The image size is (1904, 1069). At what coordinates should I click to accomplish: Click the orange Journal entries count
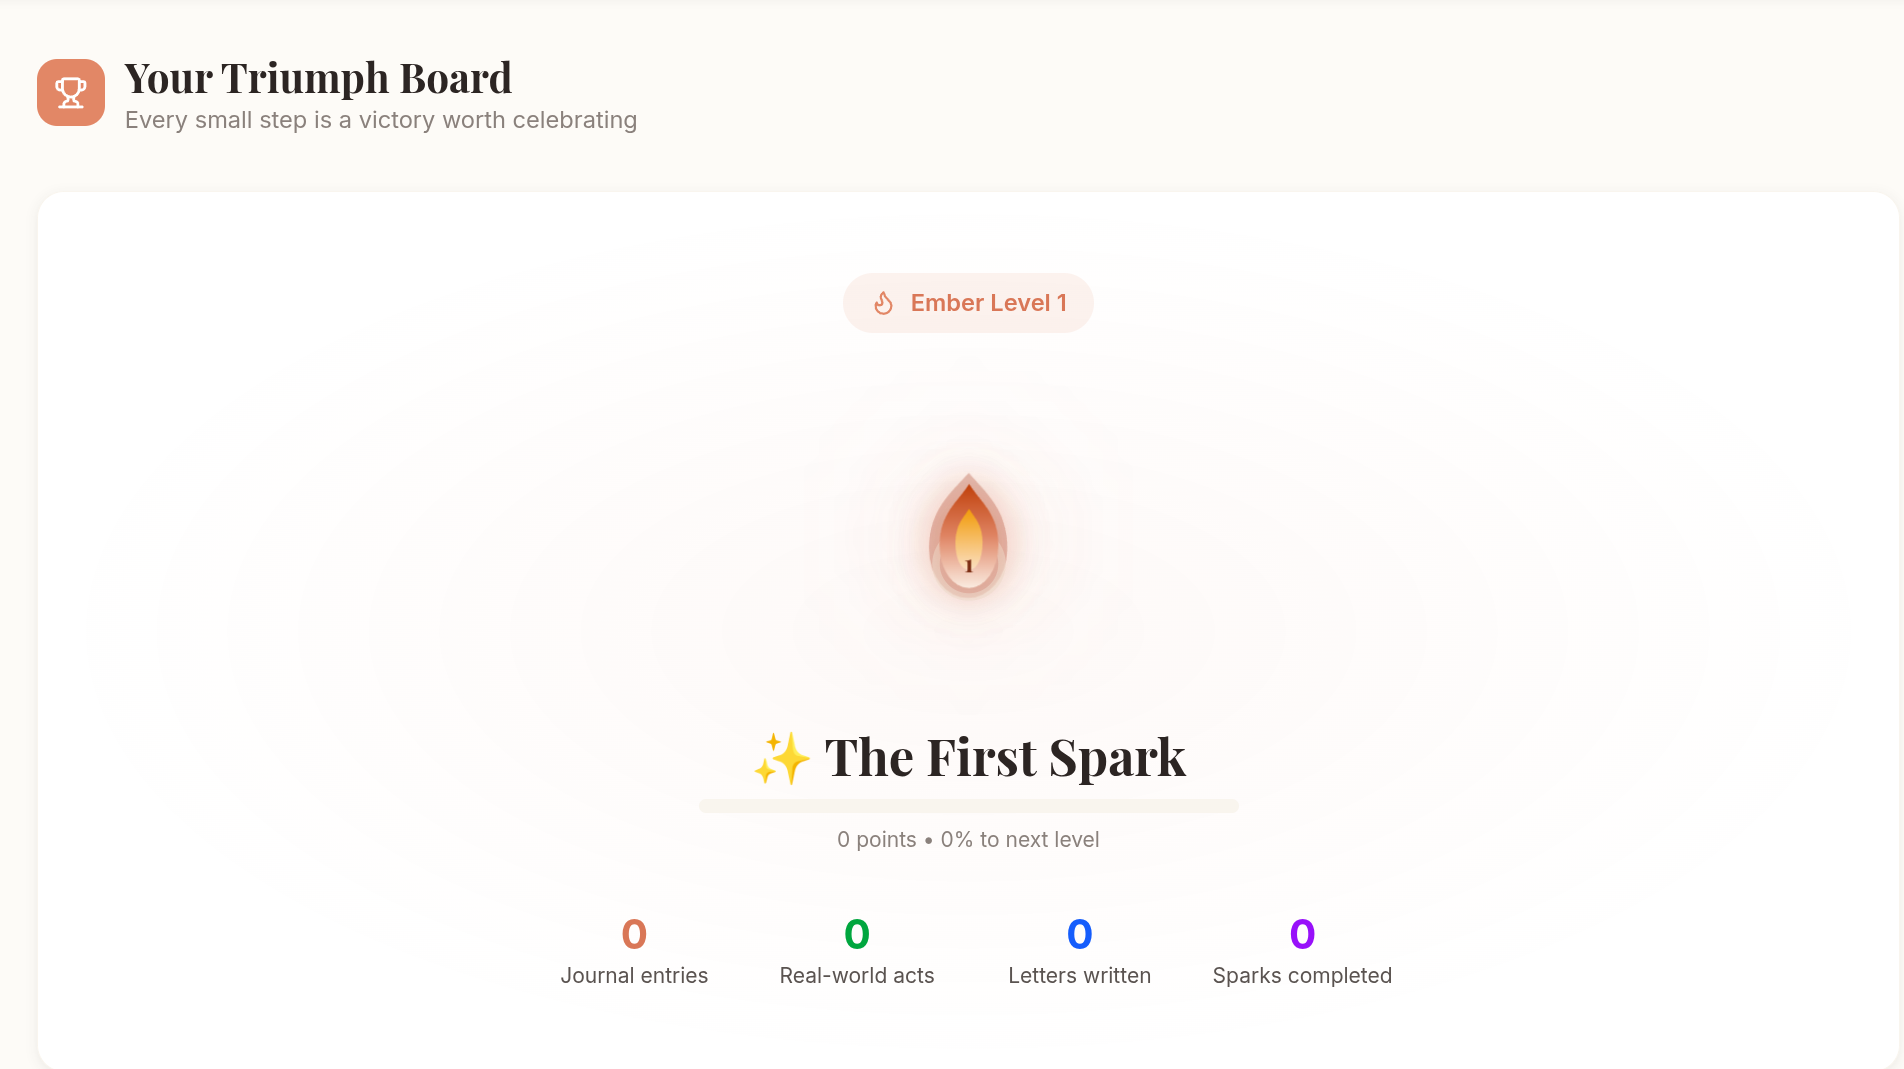click(x=634, y=935)
